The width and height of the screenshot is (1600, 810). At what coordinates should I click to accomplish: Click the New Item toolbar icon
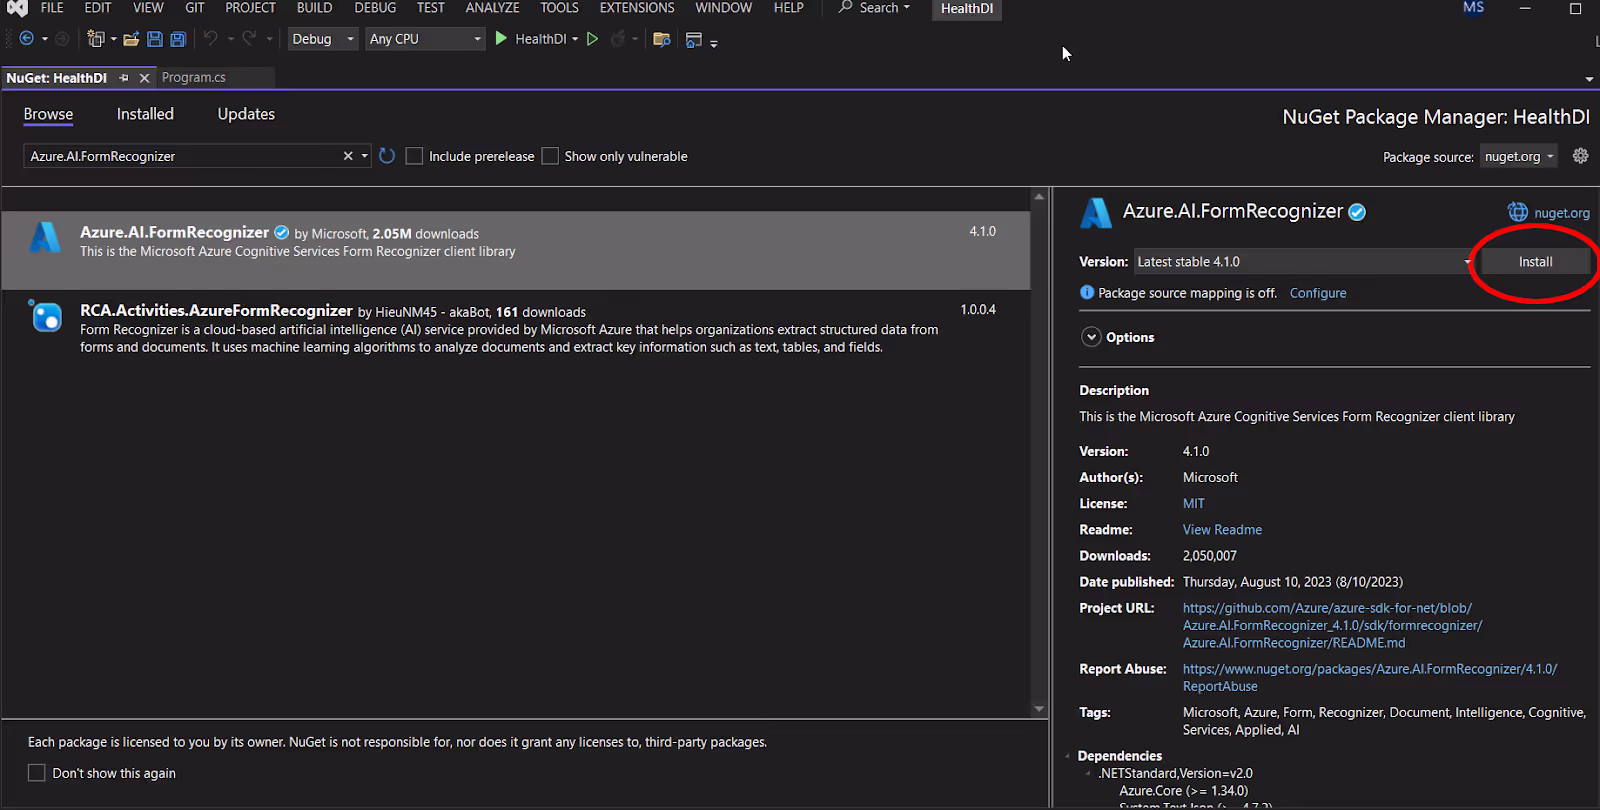(x=96, y=39)
